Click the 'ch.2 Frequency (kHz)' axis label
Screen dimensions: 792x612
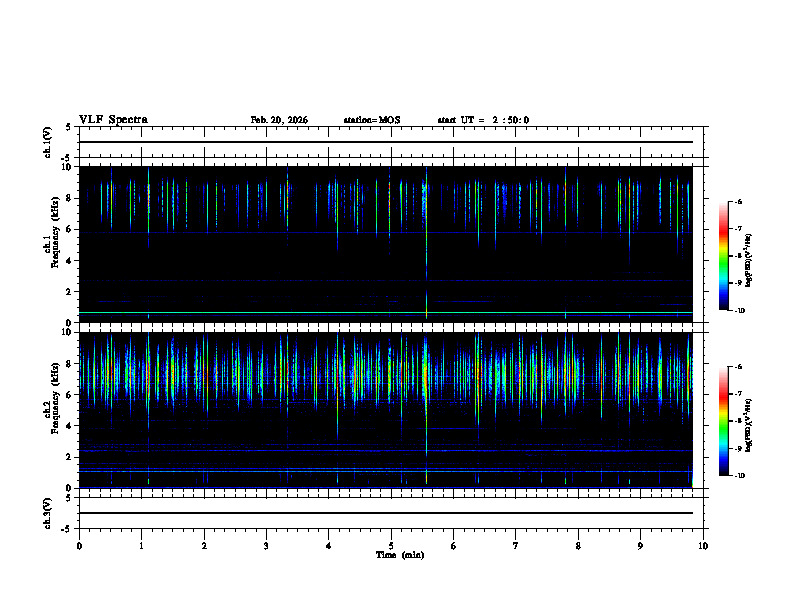(52, 398)
